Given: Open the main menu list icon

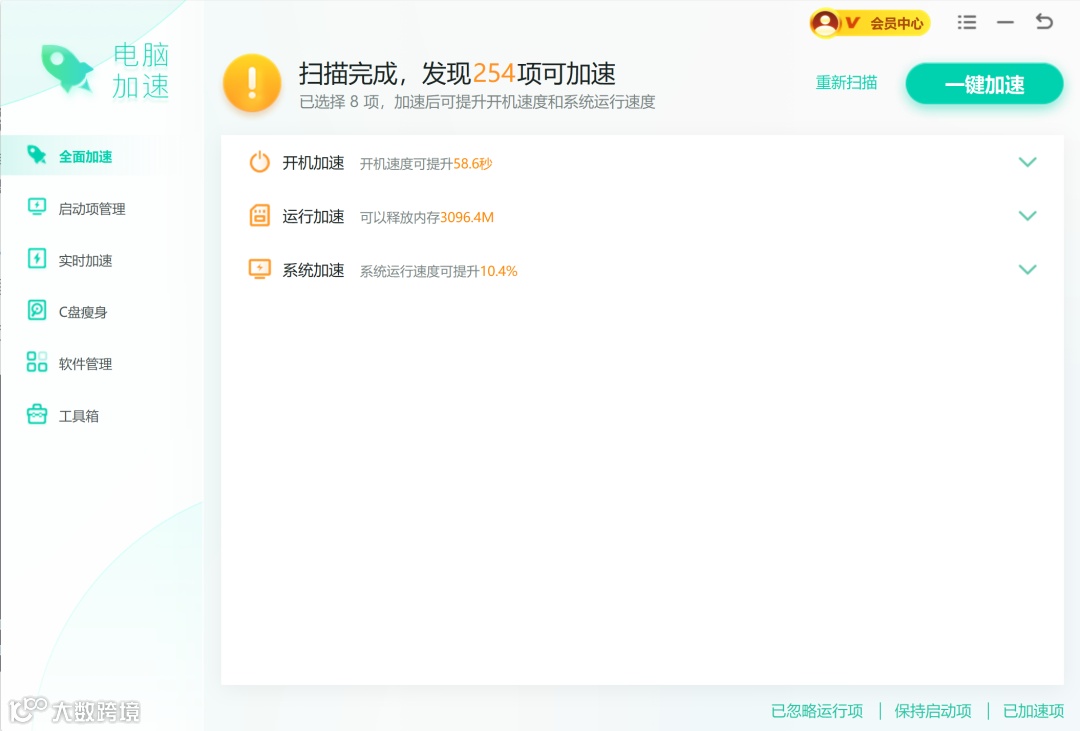Looking at the screenshot, I should [966, 23].
